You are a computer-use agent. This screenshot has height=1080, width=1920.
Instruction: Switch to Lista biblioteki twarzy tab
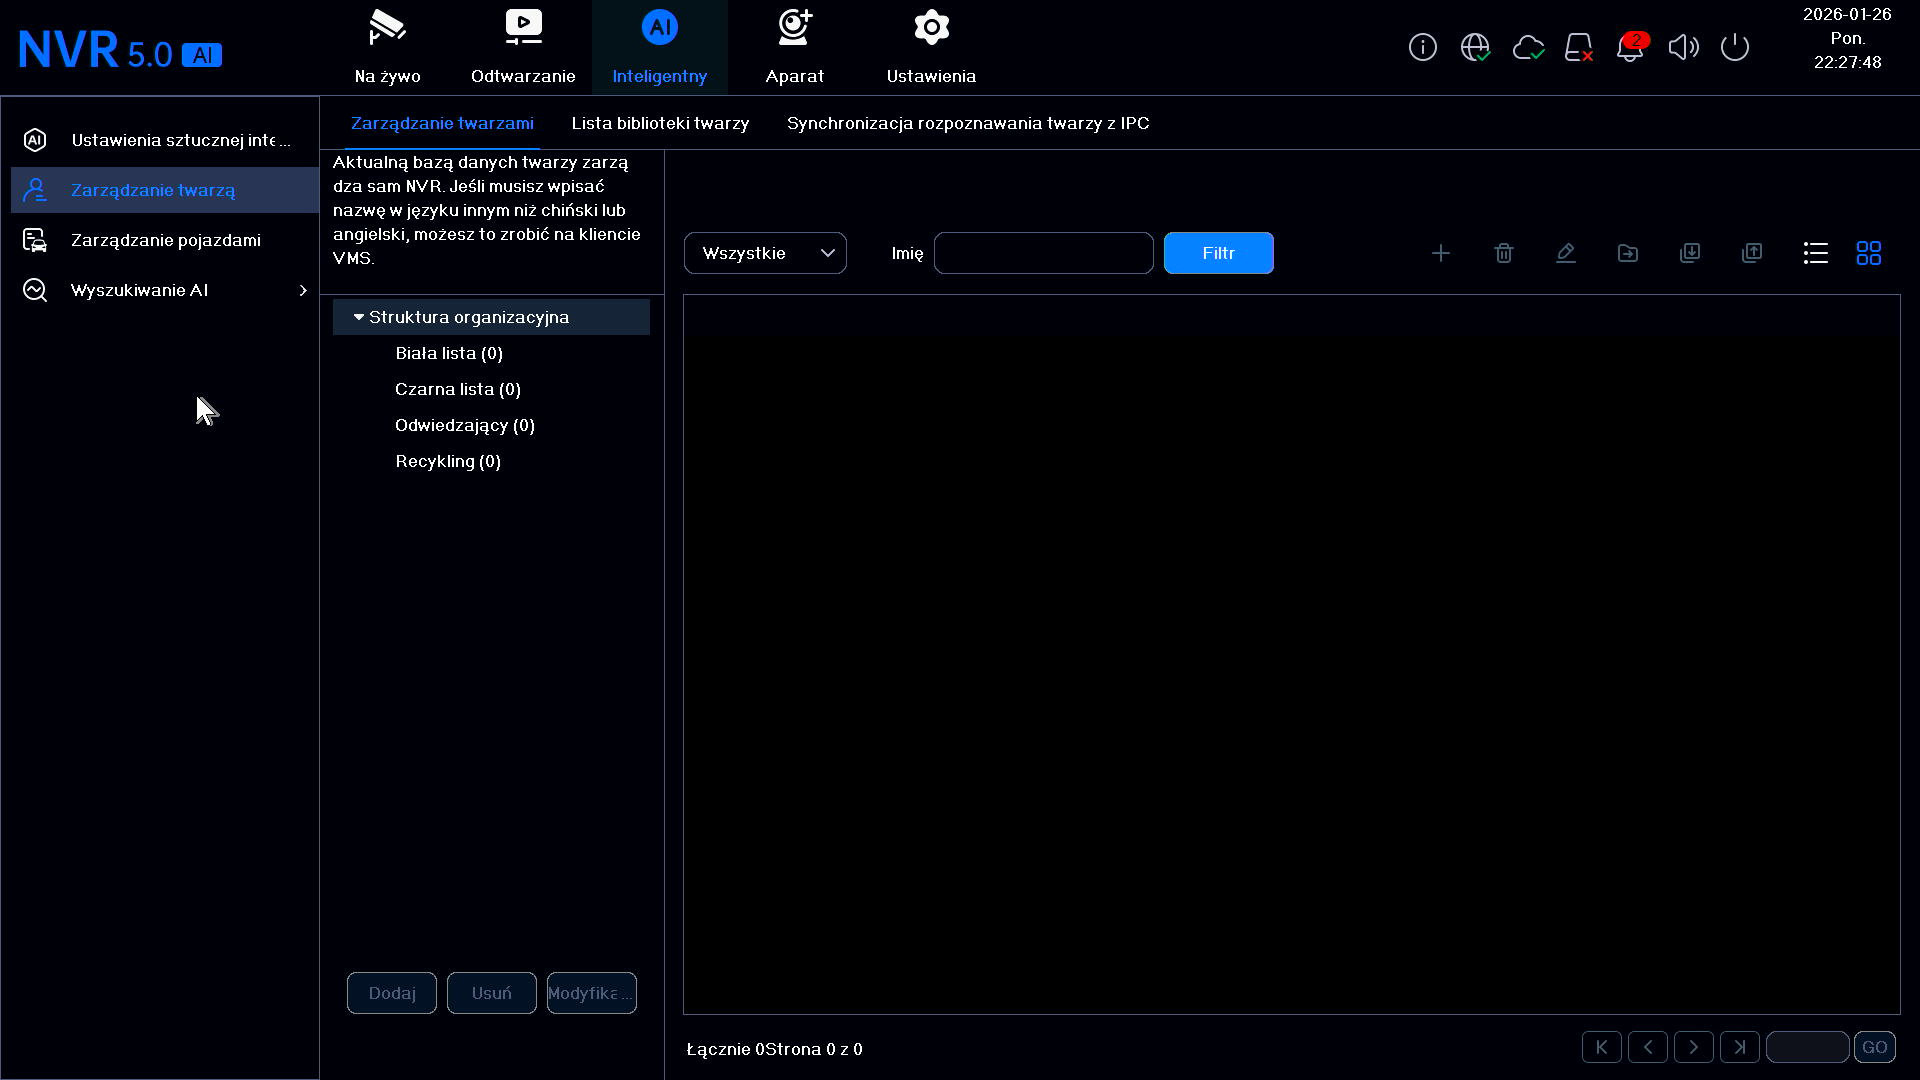[x=660, y=123]
